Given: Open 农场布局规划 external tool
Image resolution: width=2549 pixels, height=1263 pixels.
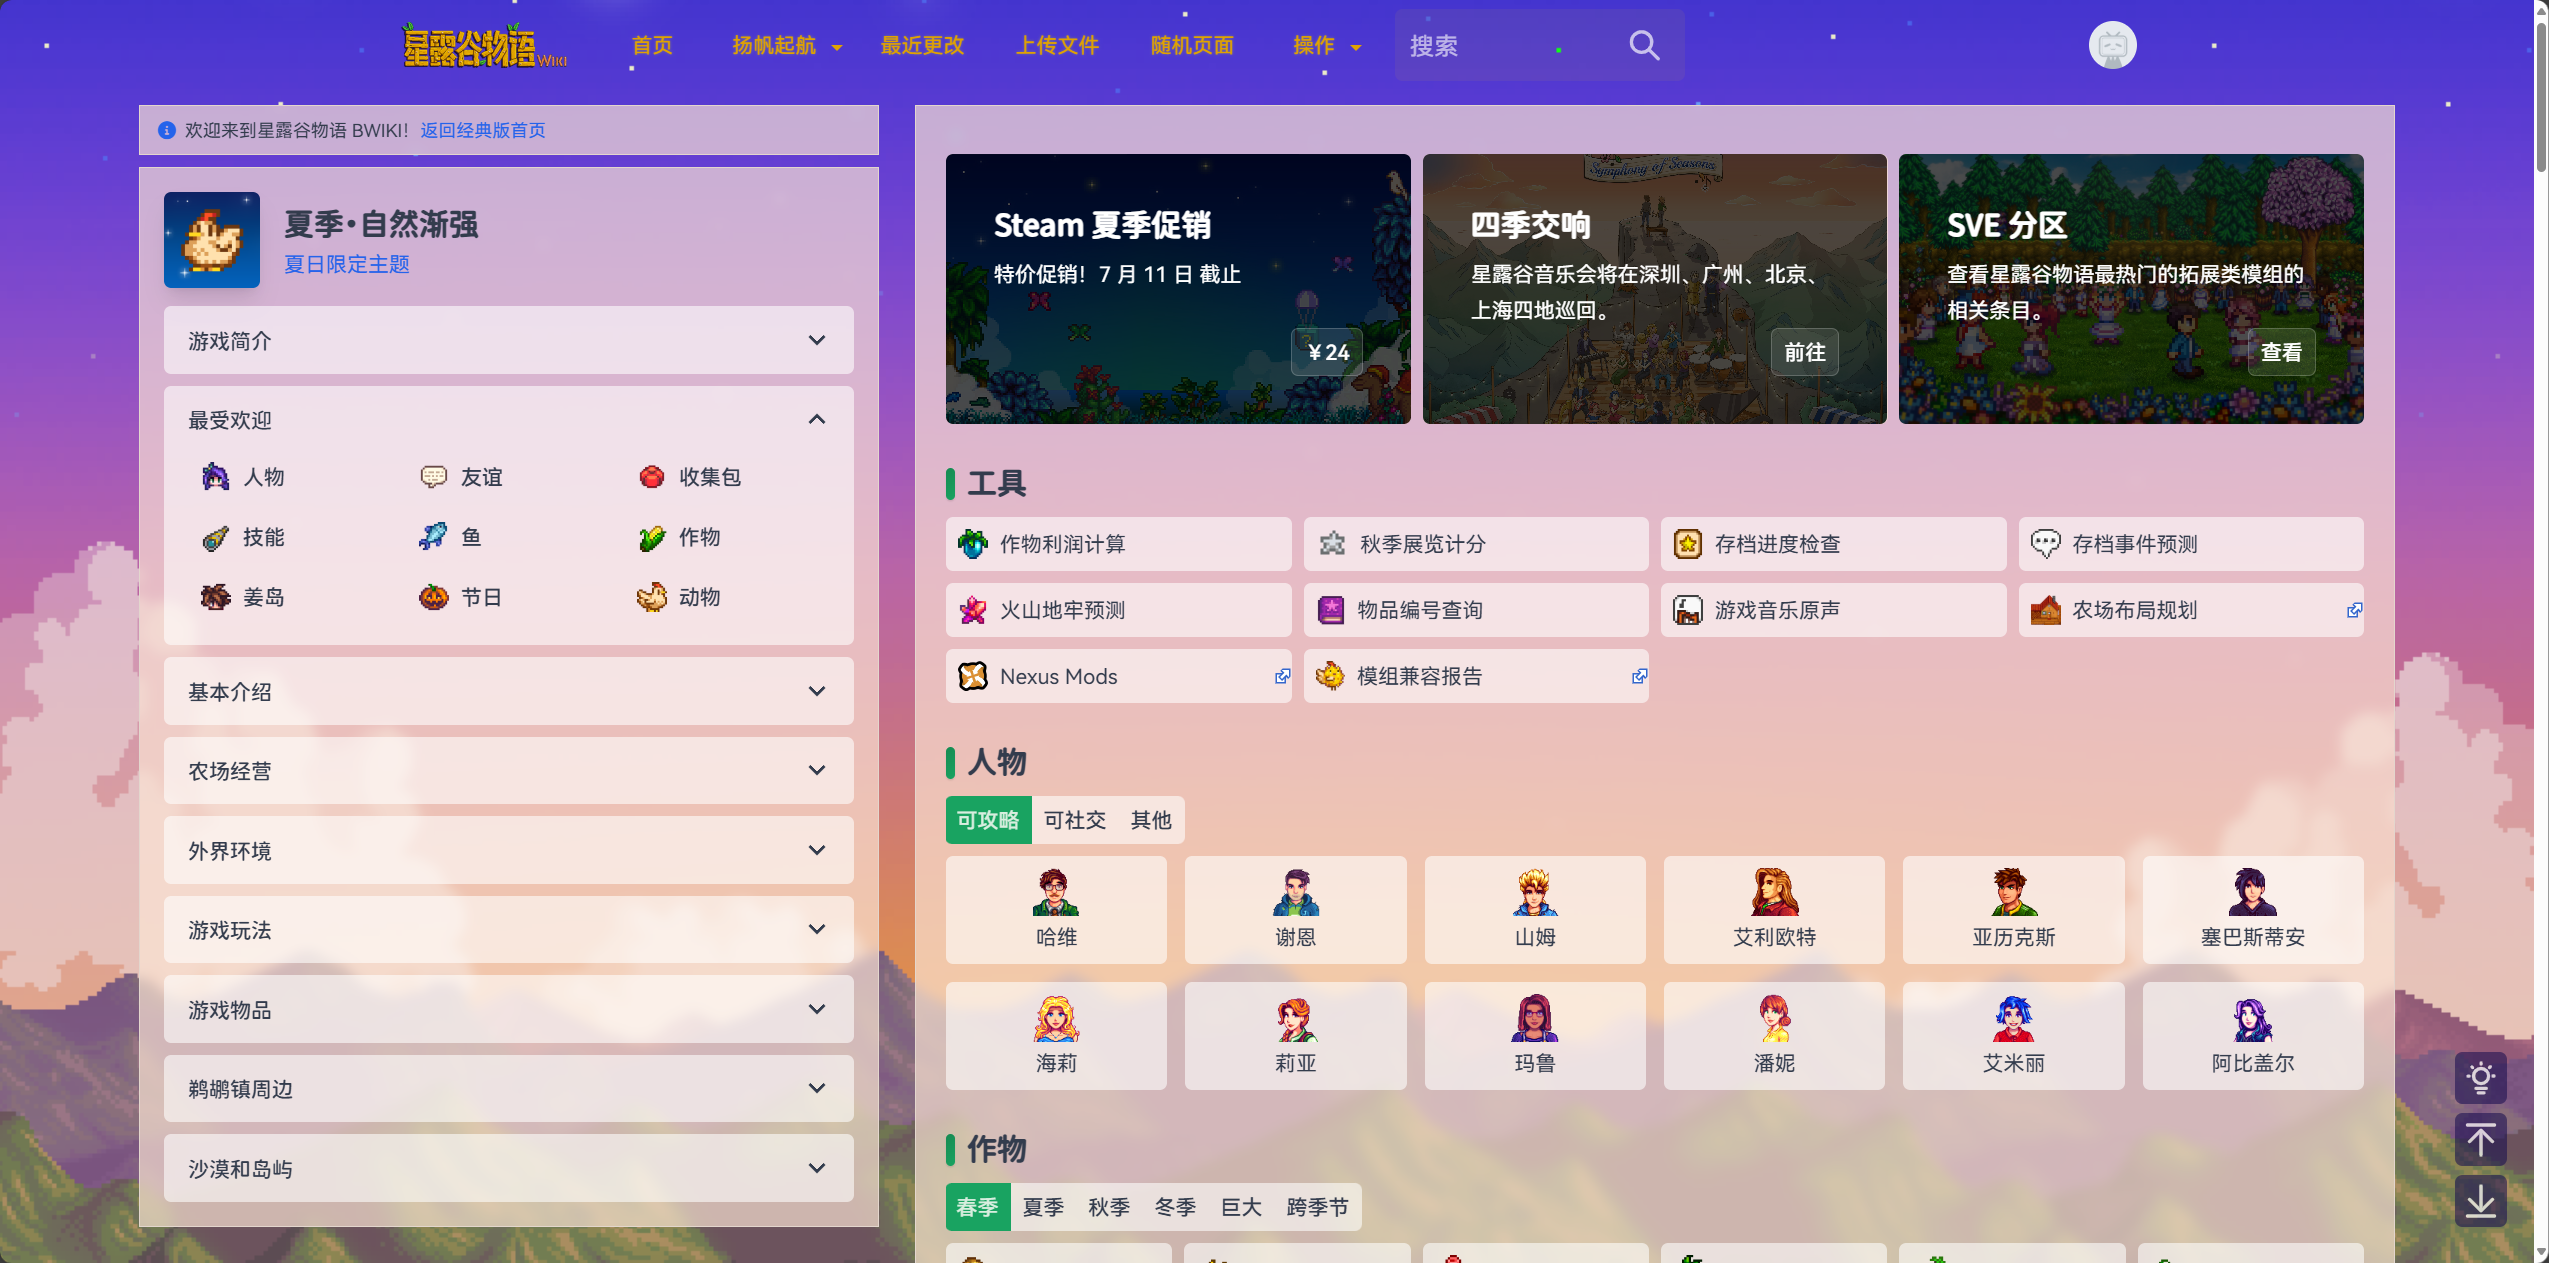Looking at the screenshot, I should click(x=2190, y=610).
